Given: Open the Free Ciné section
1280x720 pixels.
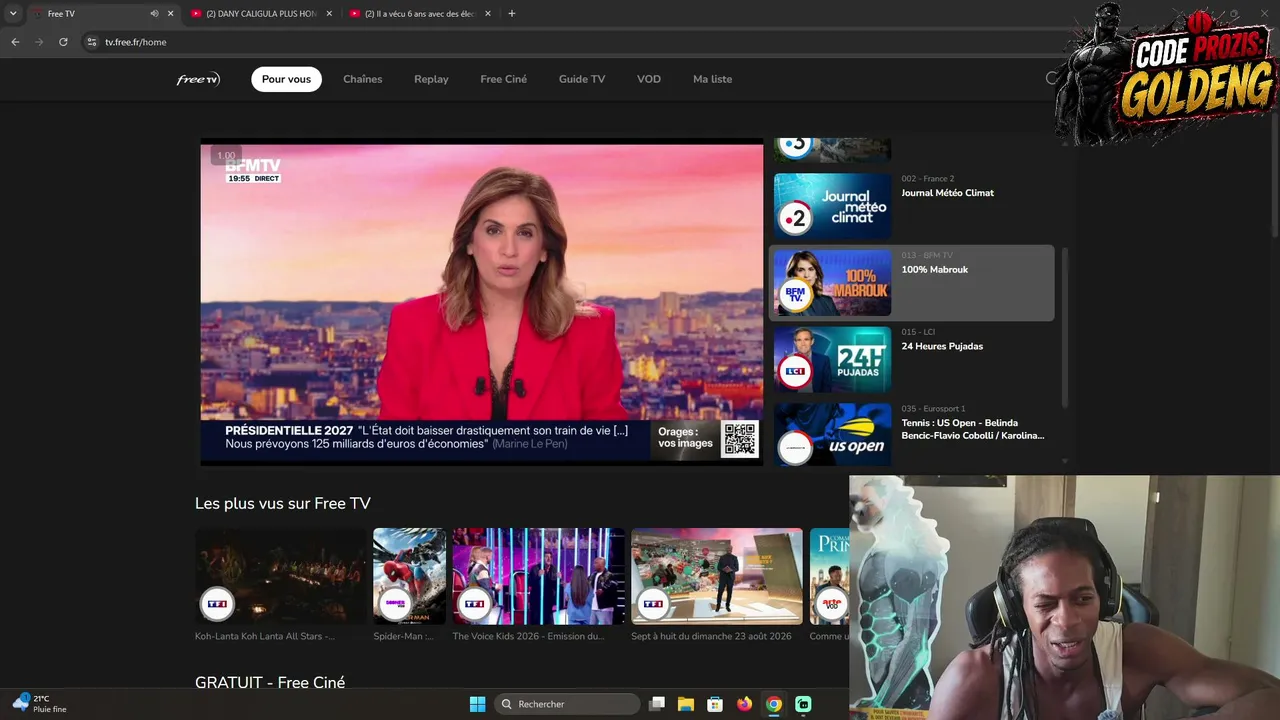Looking at the screenshot, I should click(503, 79).
